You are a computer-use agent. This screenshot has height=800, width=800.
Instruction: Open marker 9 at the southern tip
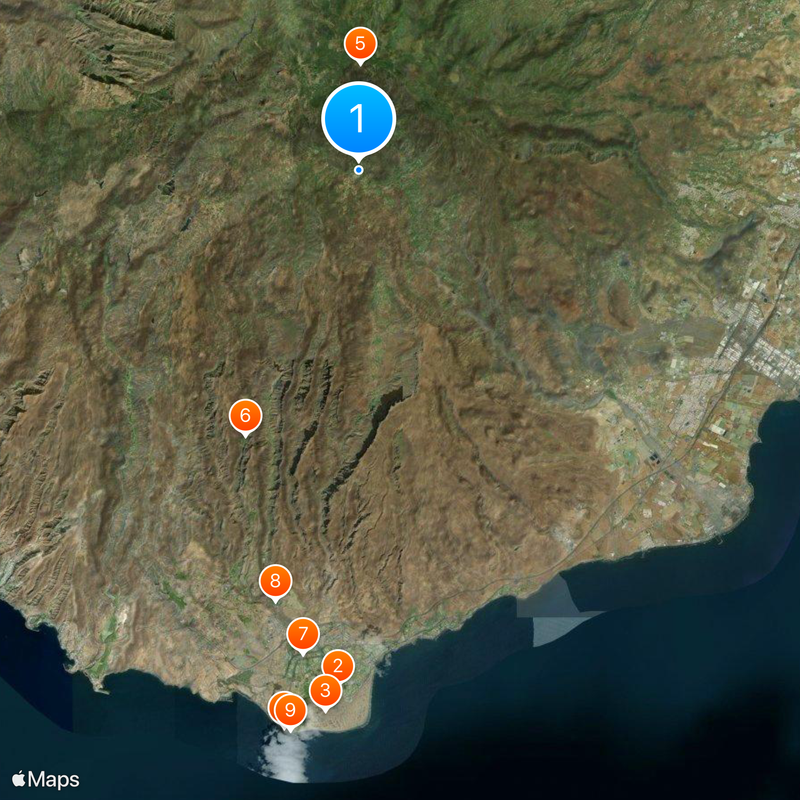290,708
